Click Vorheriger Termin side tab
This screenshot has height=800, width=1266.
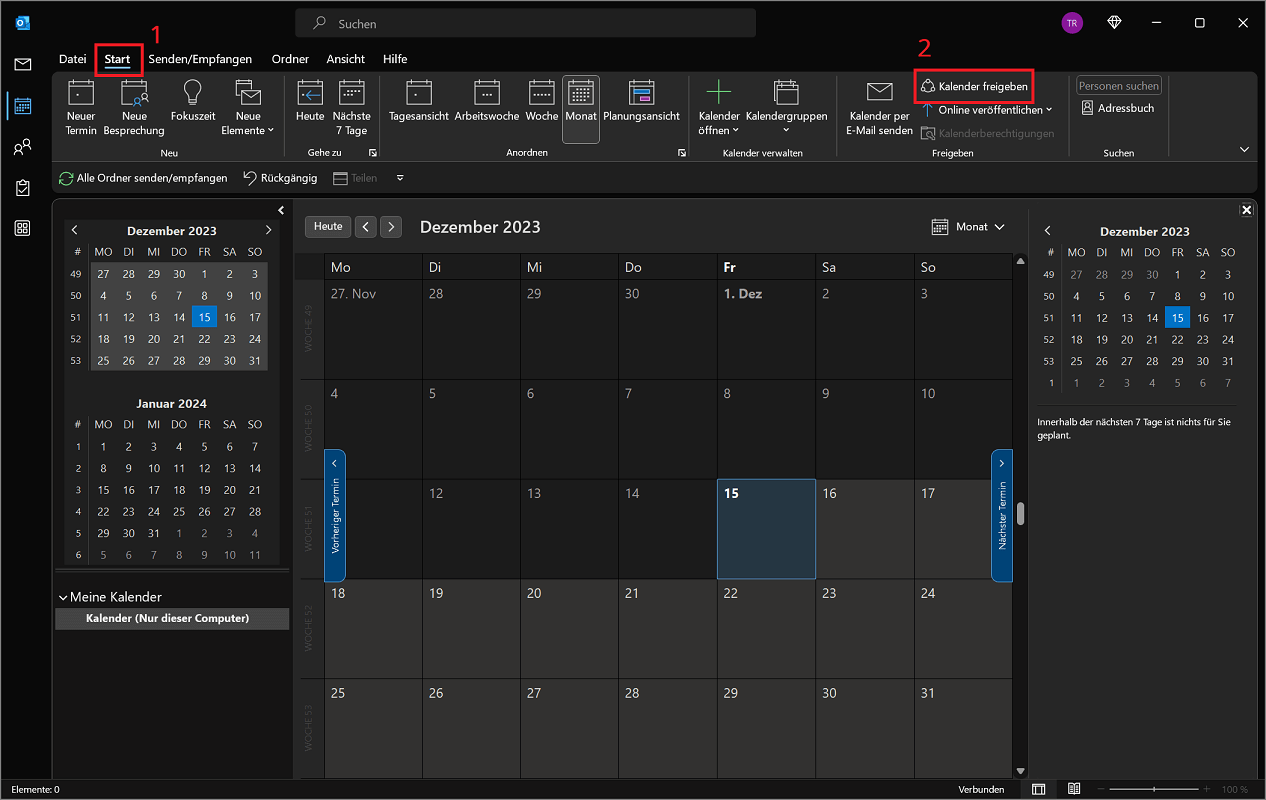tap(335, 516)
